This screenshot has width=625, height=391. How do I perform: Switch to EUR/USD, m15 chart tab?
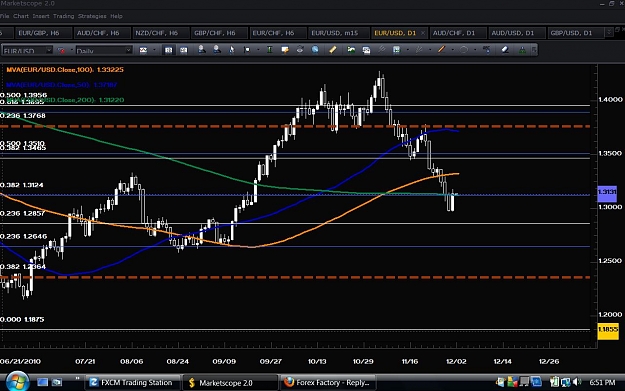(338, 33)
